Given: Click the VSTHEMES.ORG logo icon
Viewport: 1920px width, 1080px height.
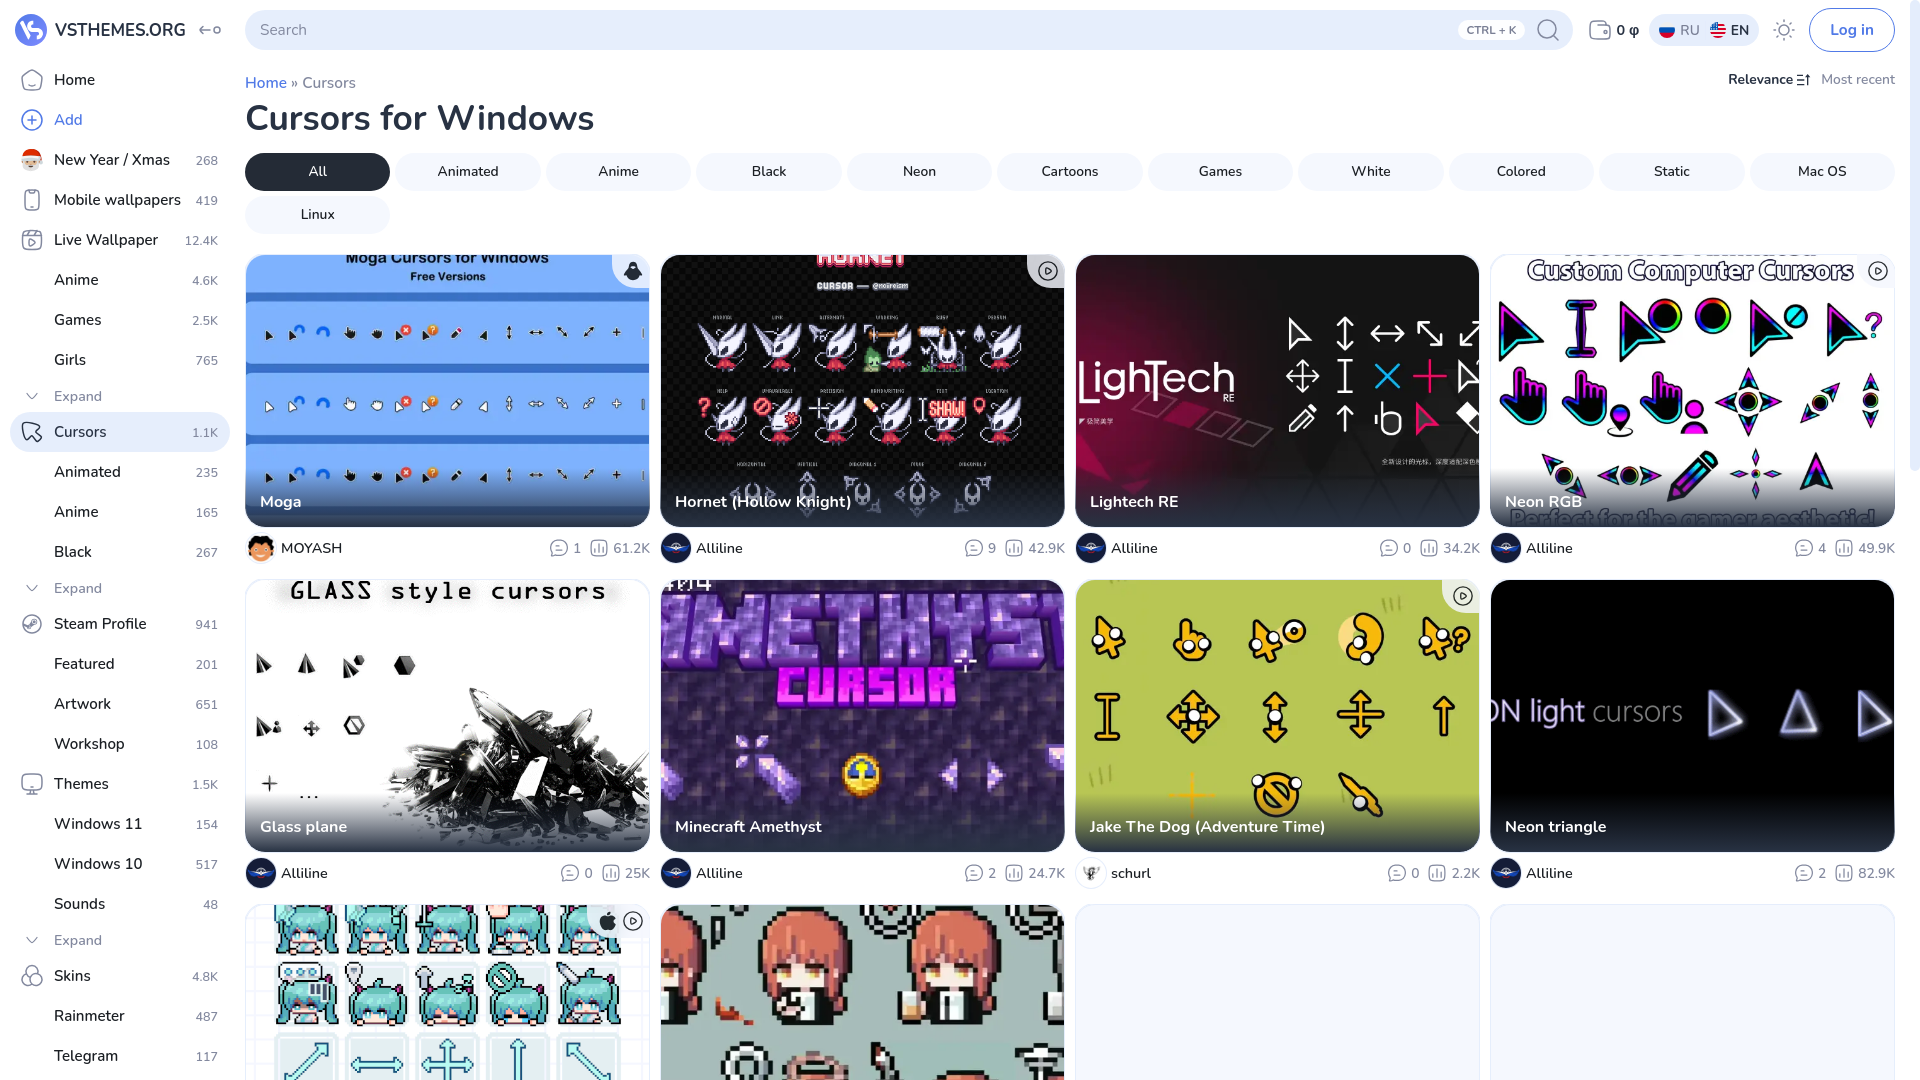Looking at the screenshot, I should point(31,30).
